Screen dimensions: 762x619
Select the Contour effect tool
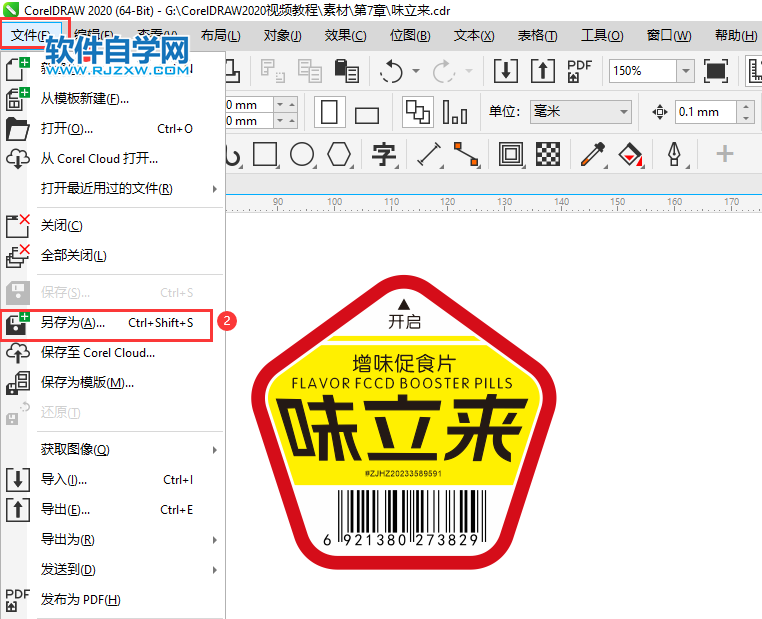coord(511,155)
